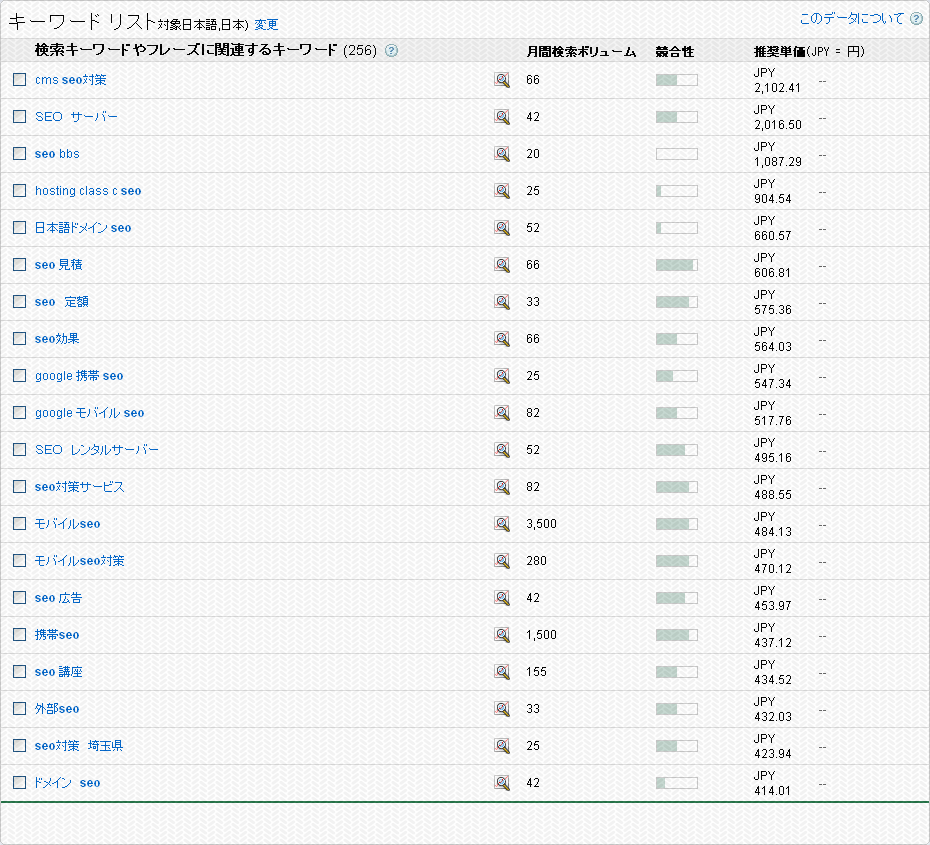The image size is (930, 845).
Task: Click the 変更 link for target language
Action: coord(266,24)
